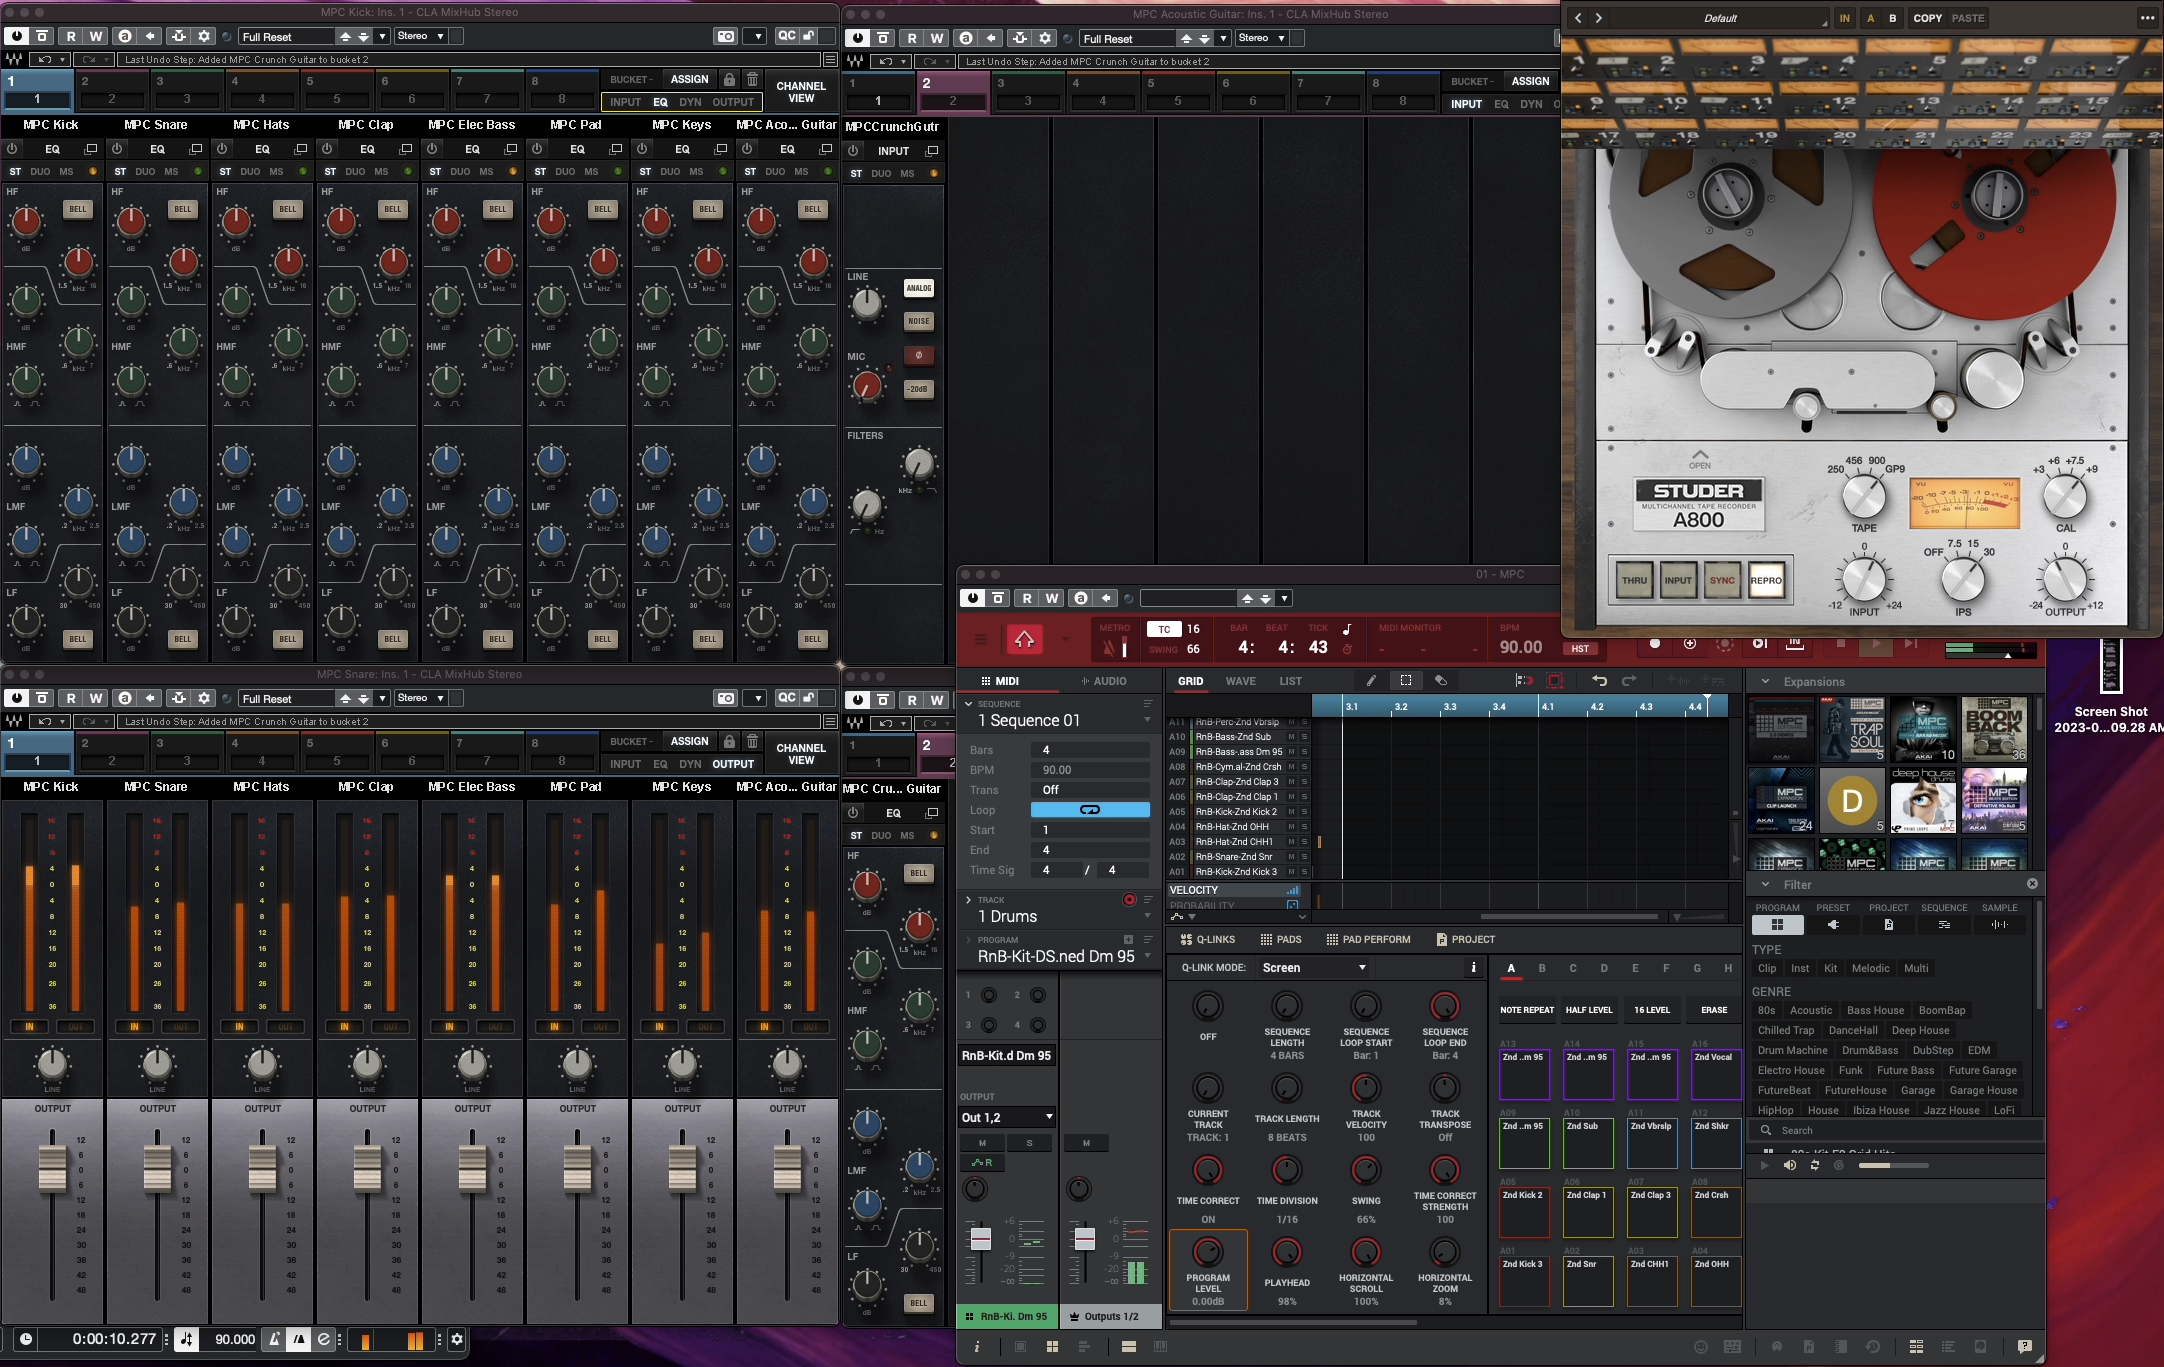The image size is (2164, 1367).
Task: Toggle power on MPC Kick EQ strip
Action: coord(13,149)
